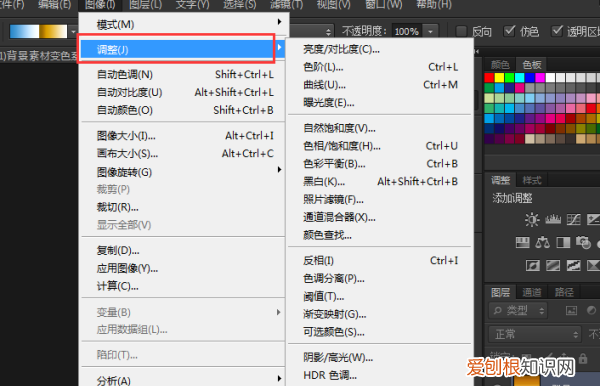Choose 可选颜色(S) from the submenu
Screen dimensions: 600x386
[380, 332]
